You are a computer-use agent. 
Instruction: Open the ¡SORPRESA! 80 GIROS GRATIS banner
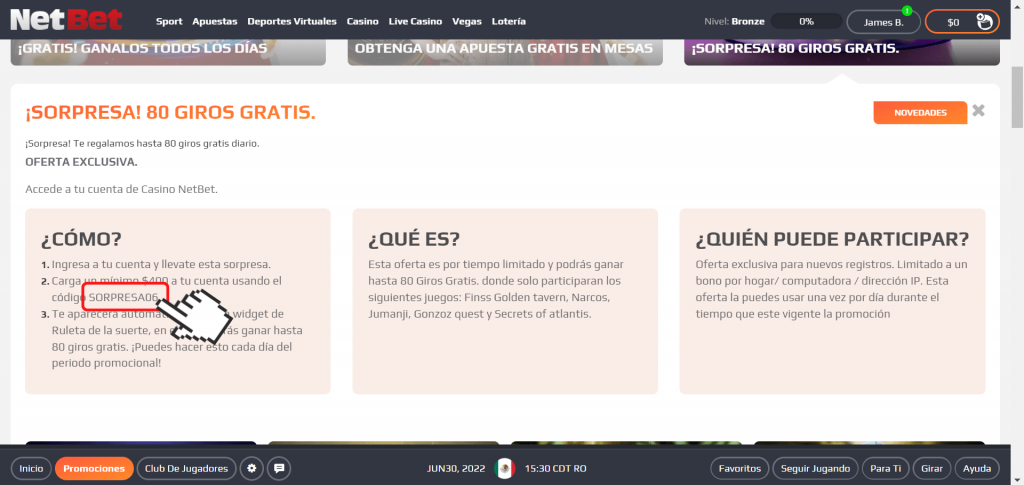coord(842,50)
